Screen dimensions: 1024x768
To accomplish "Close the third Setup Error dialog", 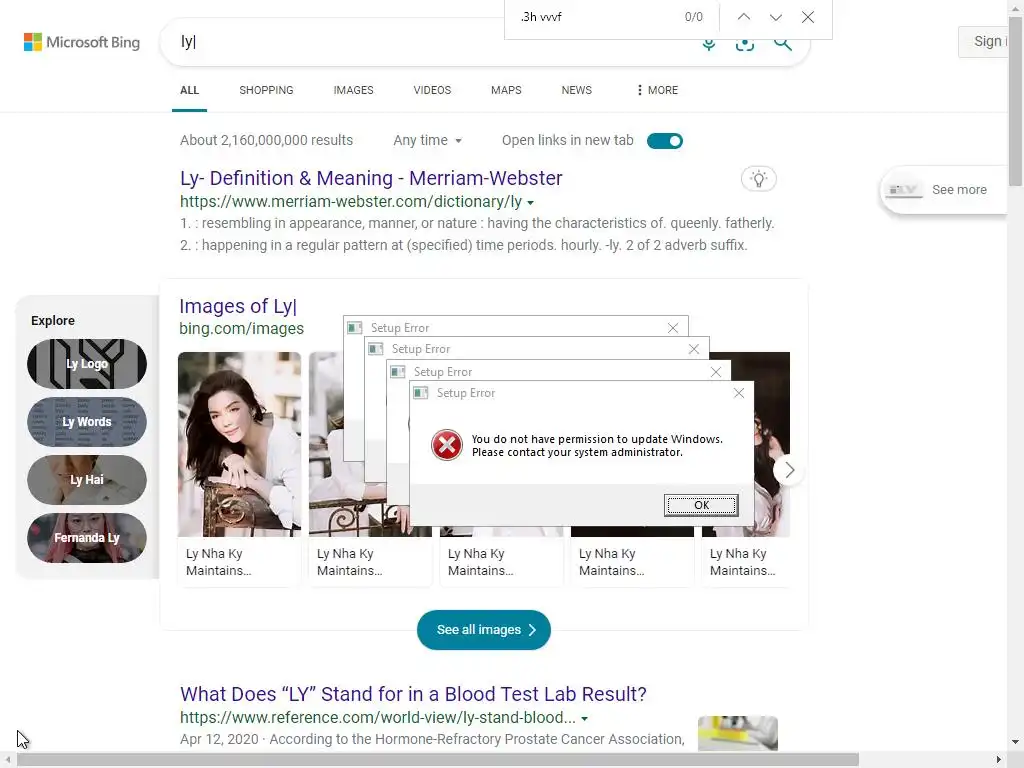I will tap(694, 349).
